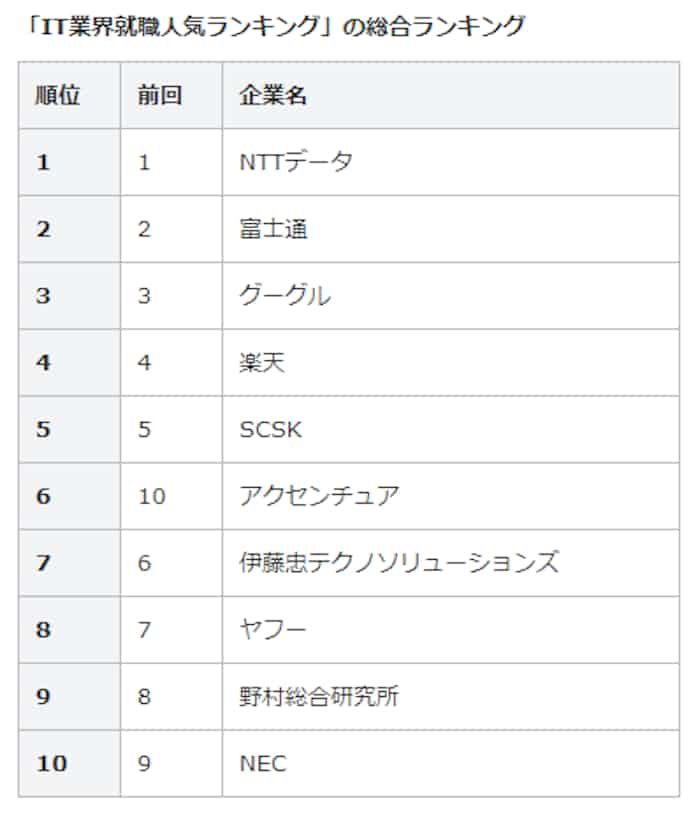Click the bold 順位 number 10 beside NEC
Image resolution: width=698 pixels, height=817 pixels.
pyautogui.click(x=52, y=764)
